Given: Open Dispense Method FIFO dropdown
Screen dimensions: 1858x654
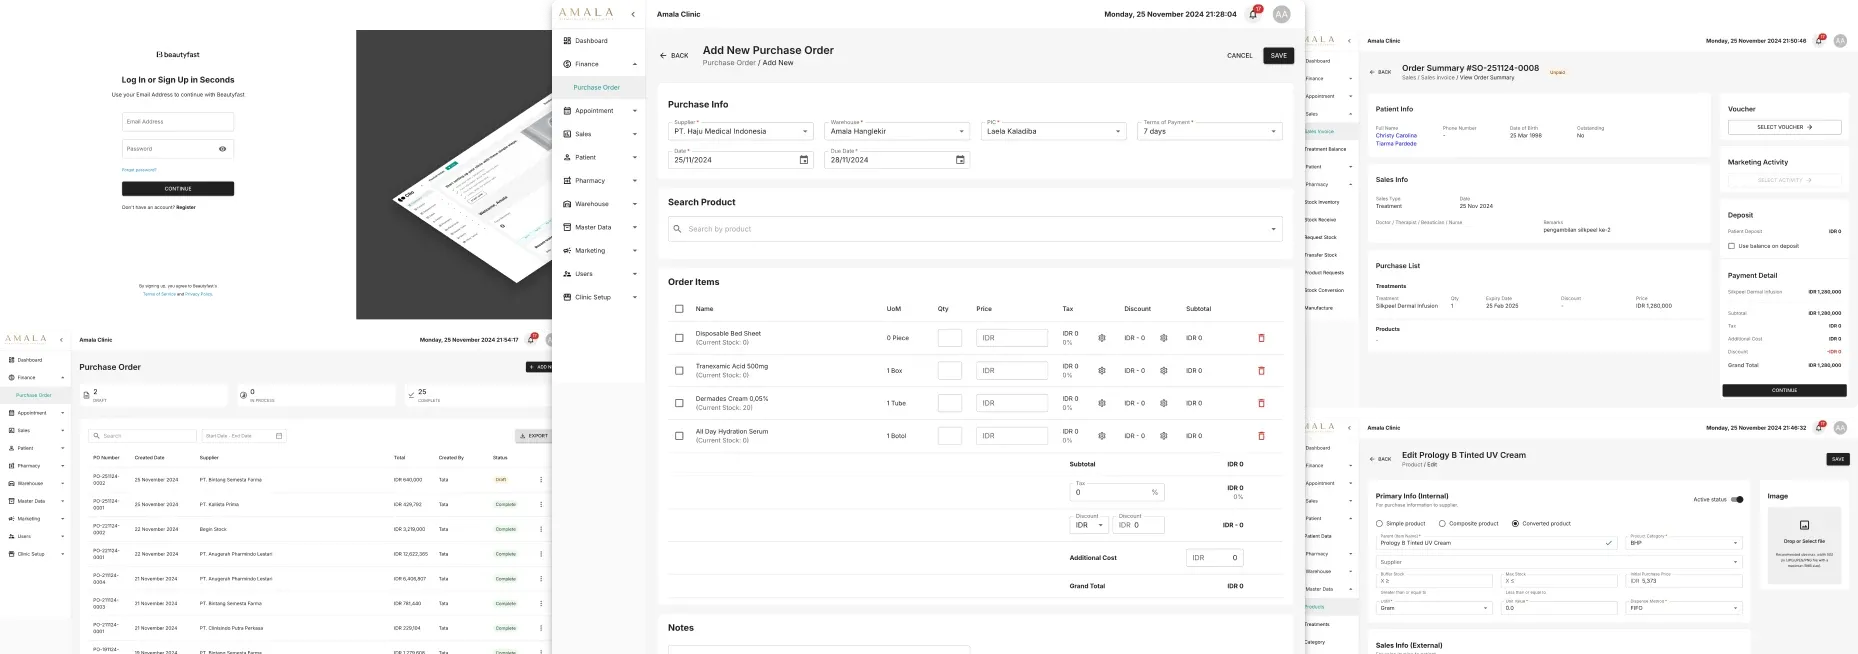Looking at the screenshot, I should [1685, 608].
